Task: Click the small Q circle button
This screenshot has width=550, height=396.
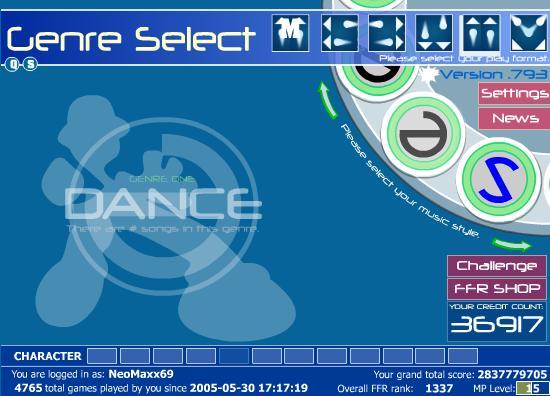Action: point(13,64)
